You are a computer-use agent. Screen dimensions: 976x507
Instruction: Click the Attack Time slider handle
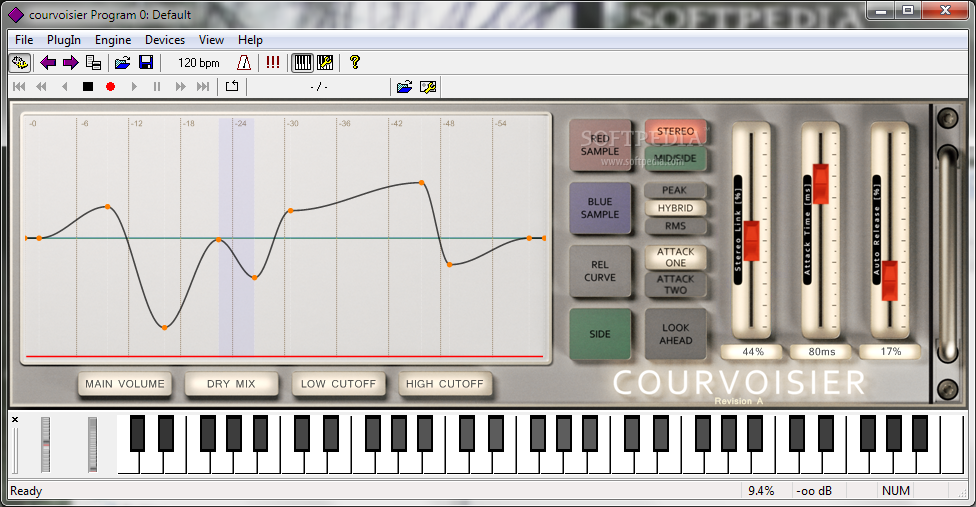tap(821, 184)
